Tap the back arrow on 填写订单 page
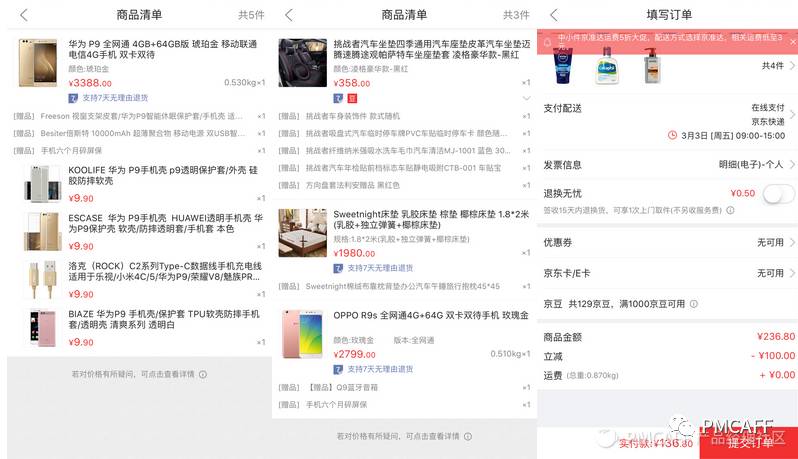The image size is (798, 459). coord(554,15)
